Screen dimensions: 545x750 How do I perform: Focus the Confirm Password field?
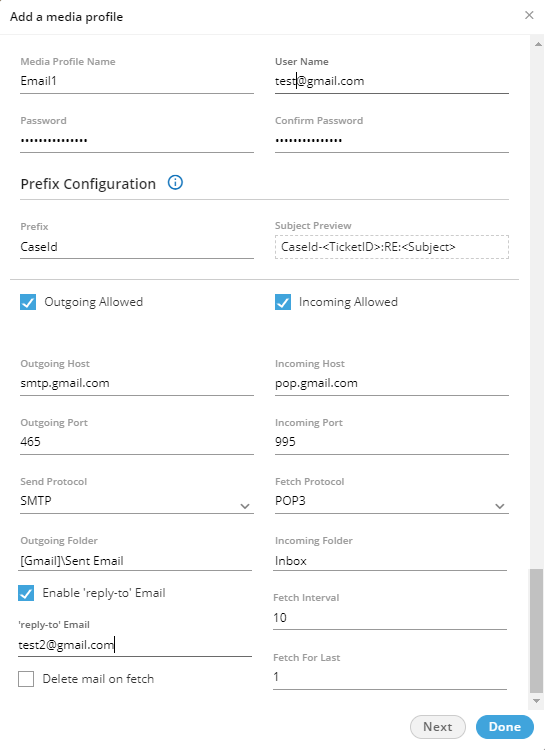(x=391, y=141)
